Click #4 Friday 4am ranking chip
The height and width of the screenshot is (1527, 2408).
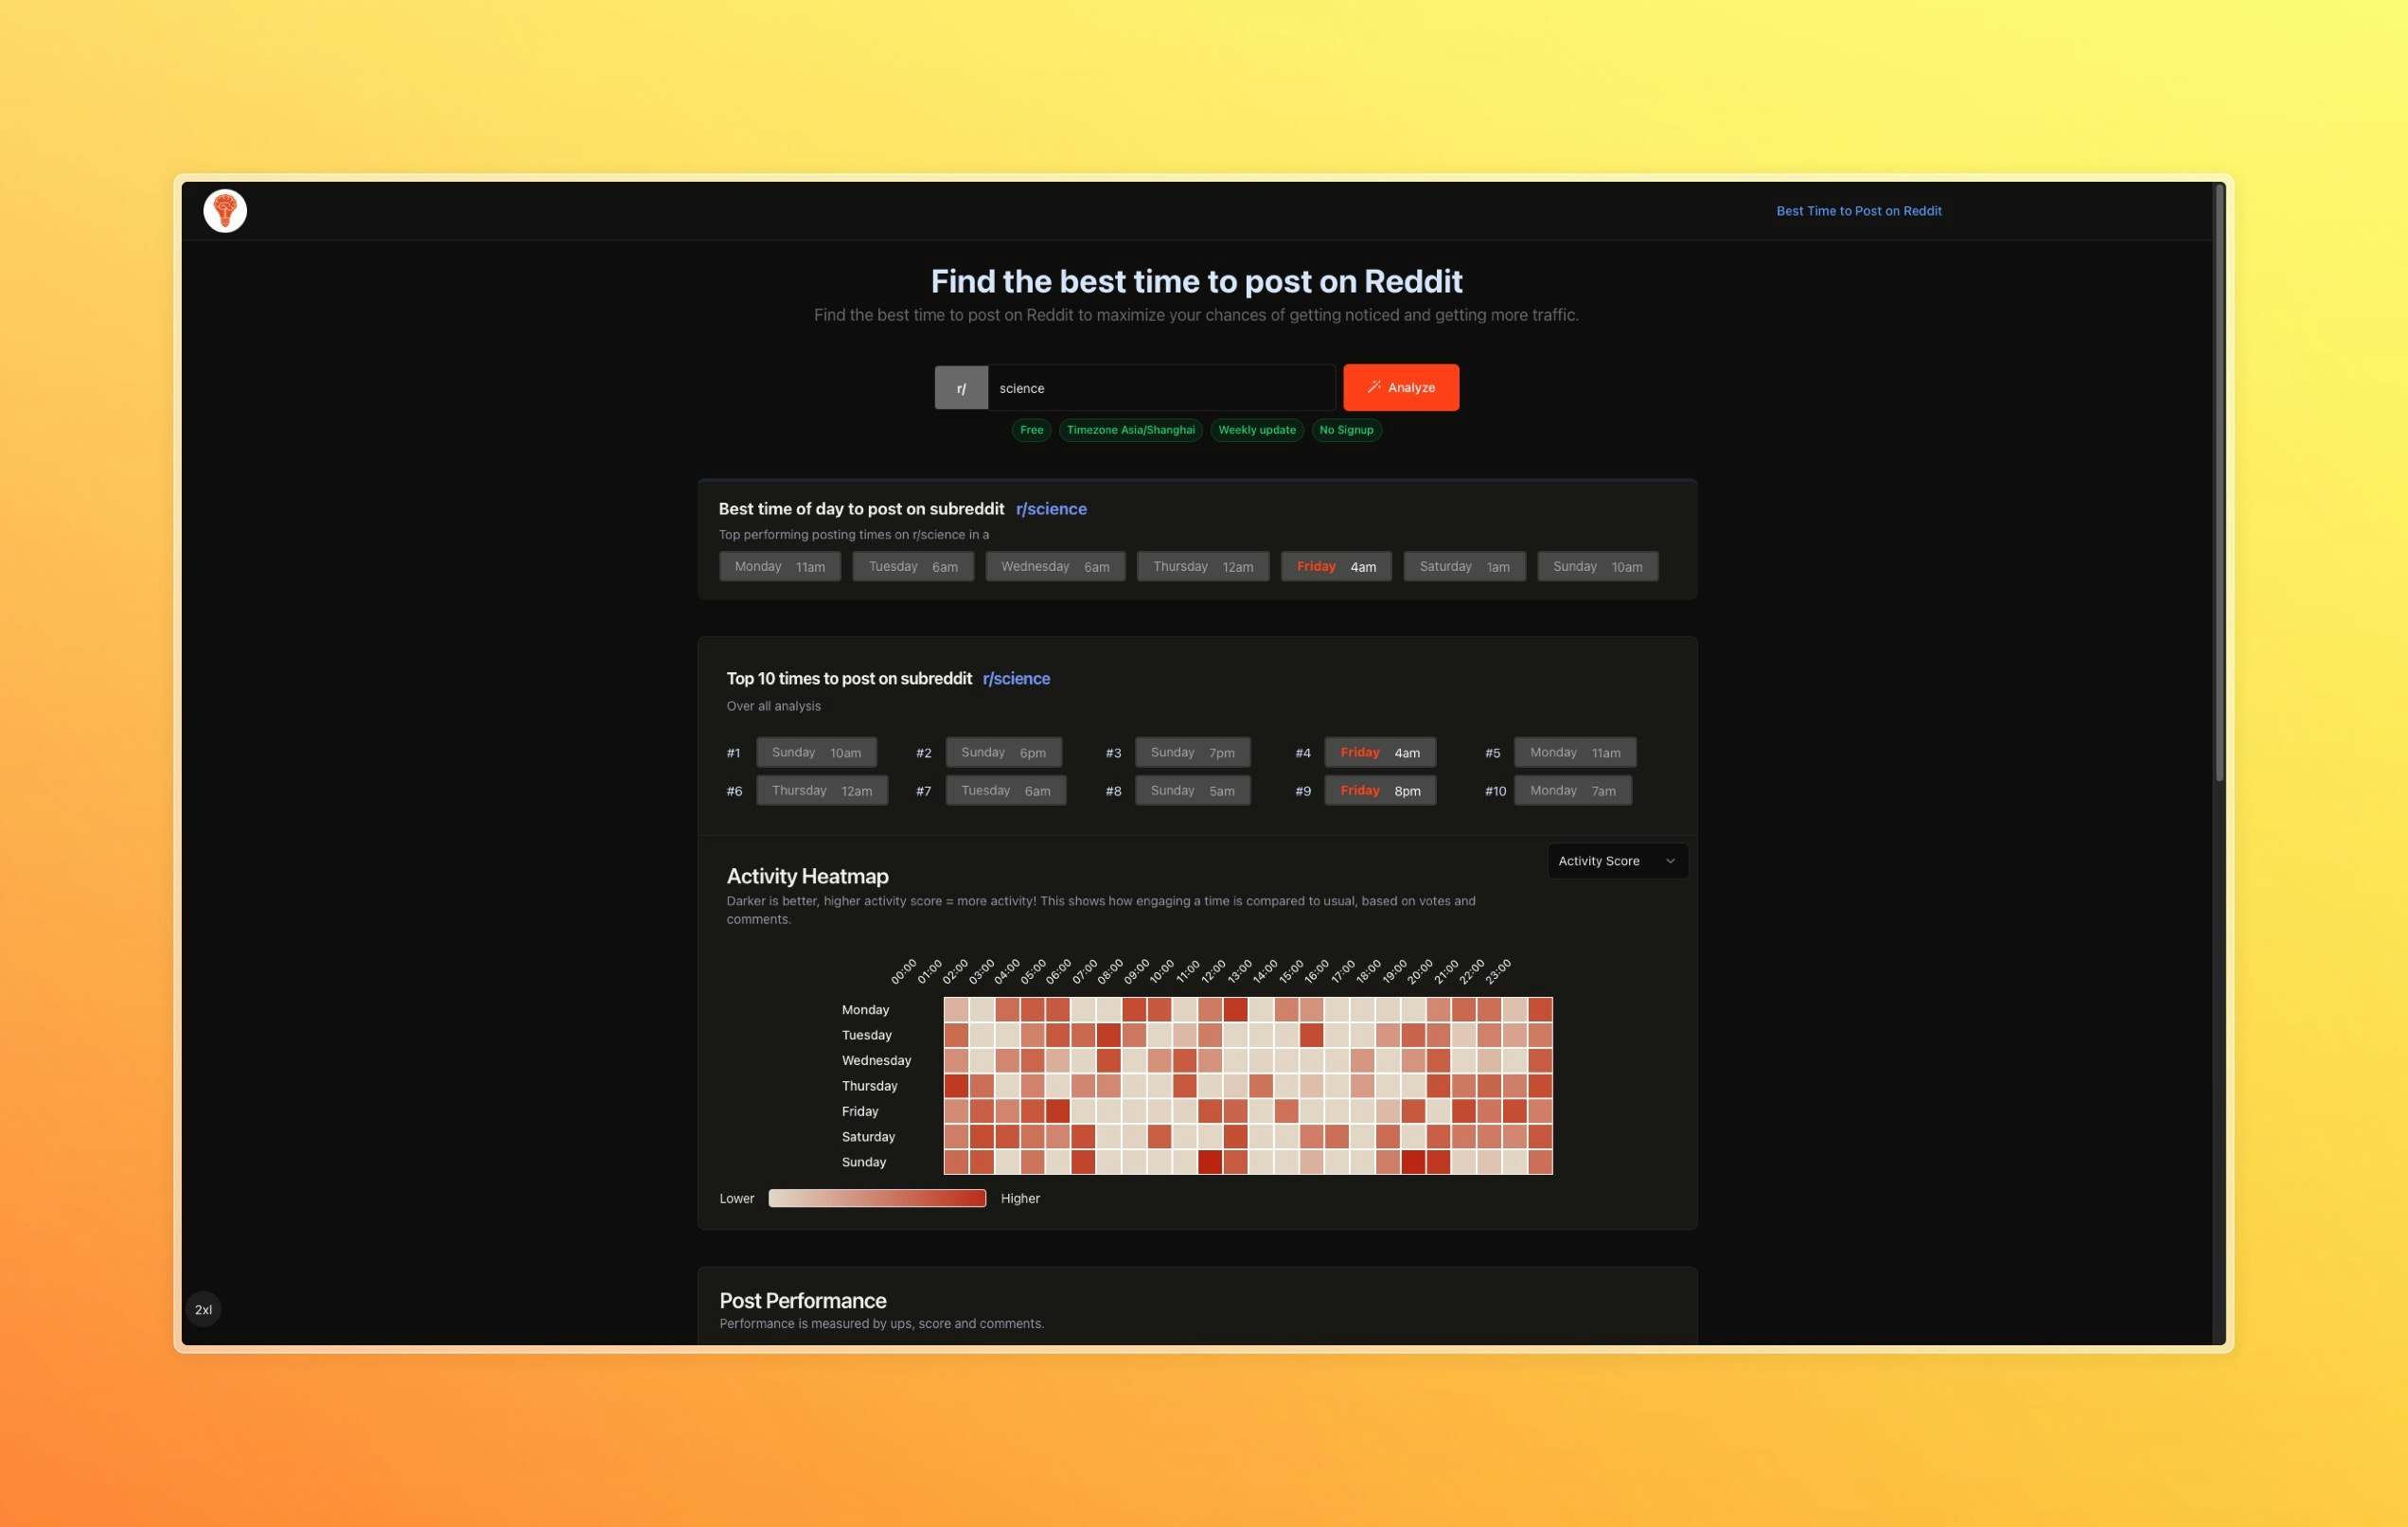pyautogui.click(x=1380, y=753)
